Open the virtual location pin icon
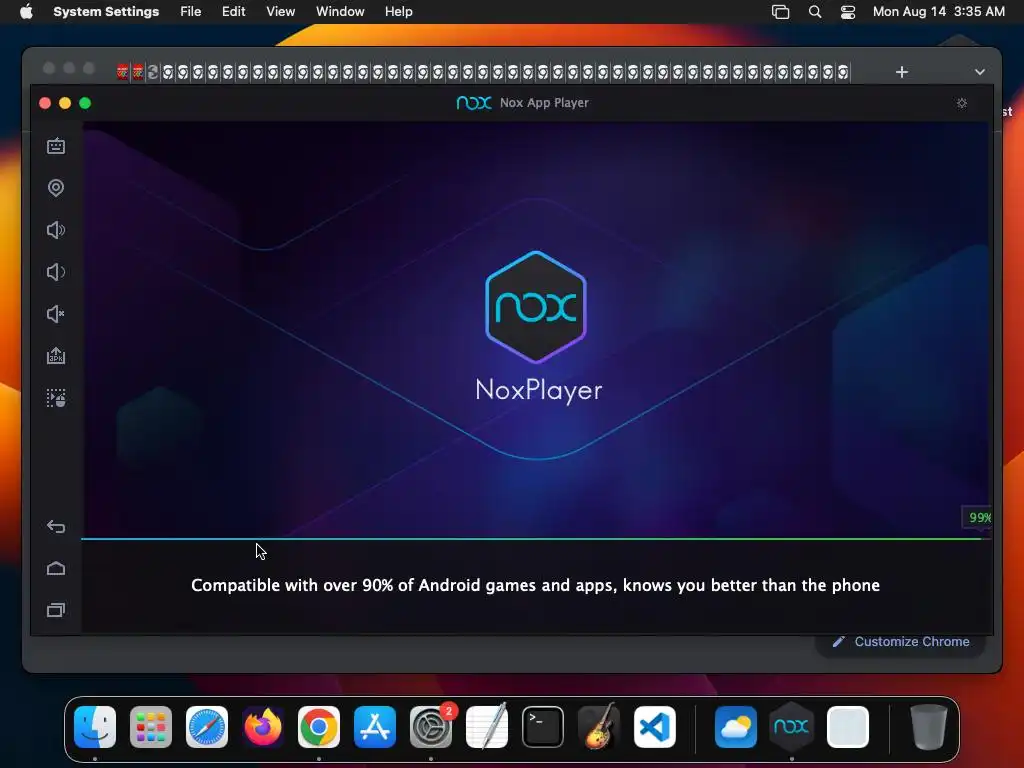Image resolution: width=1024 pixels, height=768 pixels. [56, 188]
